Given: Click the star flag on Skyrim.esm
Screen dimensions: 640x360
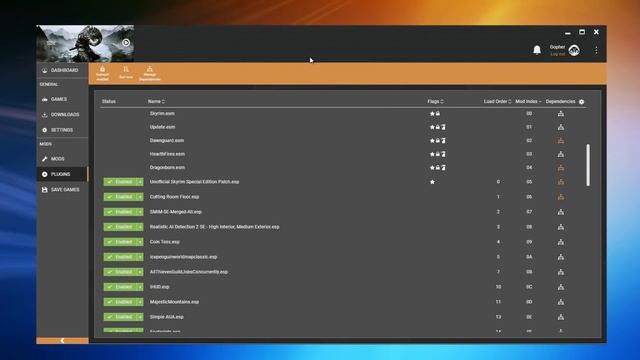Looking at the screenshot, I should (x=432, y=113).
